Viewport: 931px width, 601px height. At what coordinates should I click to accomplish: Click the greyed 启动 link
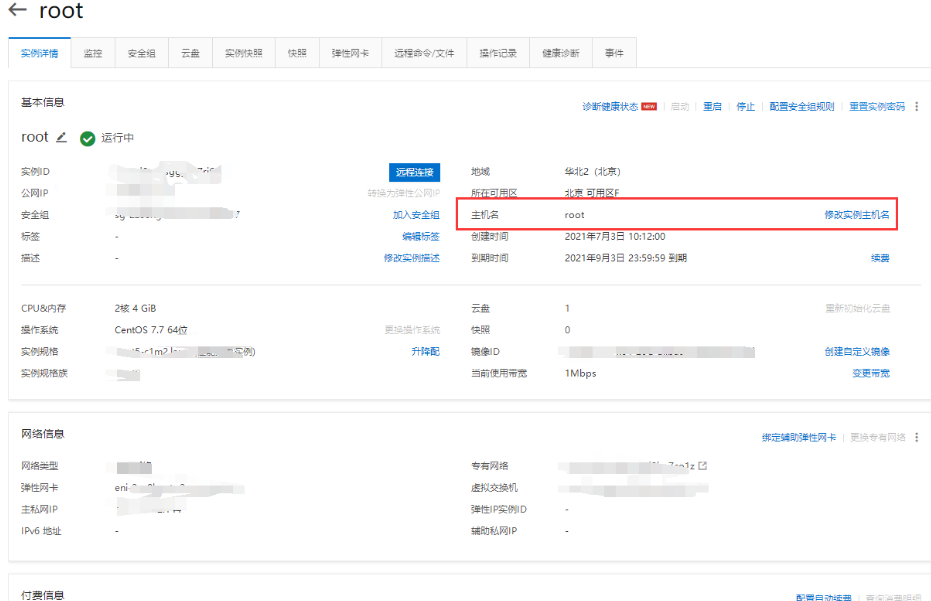click(x=680, y=106)
